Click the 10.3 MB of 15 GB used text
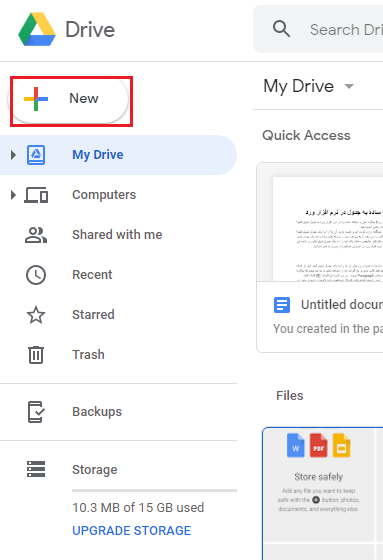The height and width of the screenshot is (560, 383). pos(138,508)
